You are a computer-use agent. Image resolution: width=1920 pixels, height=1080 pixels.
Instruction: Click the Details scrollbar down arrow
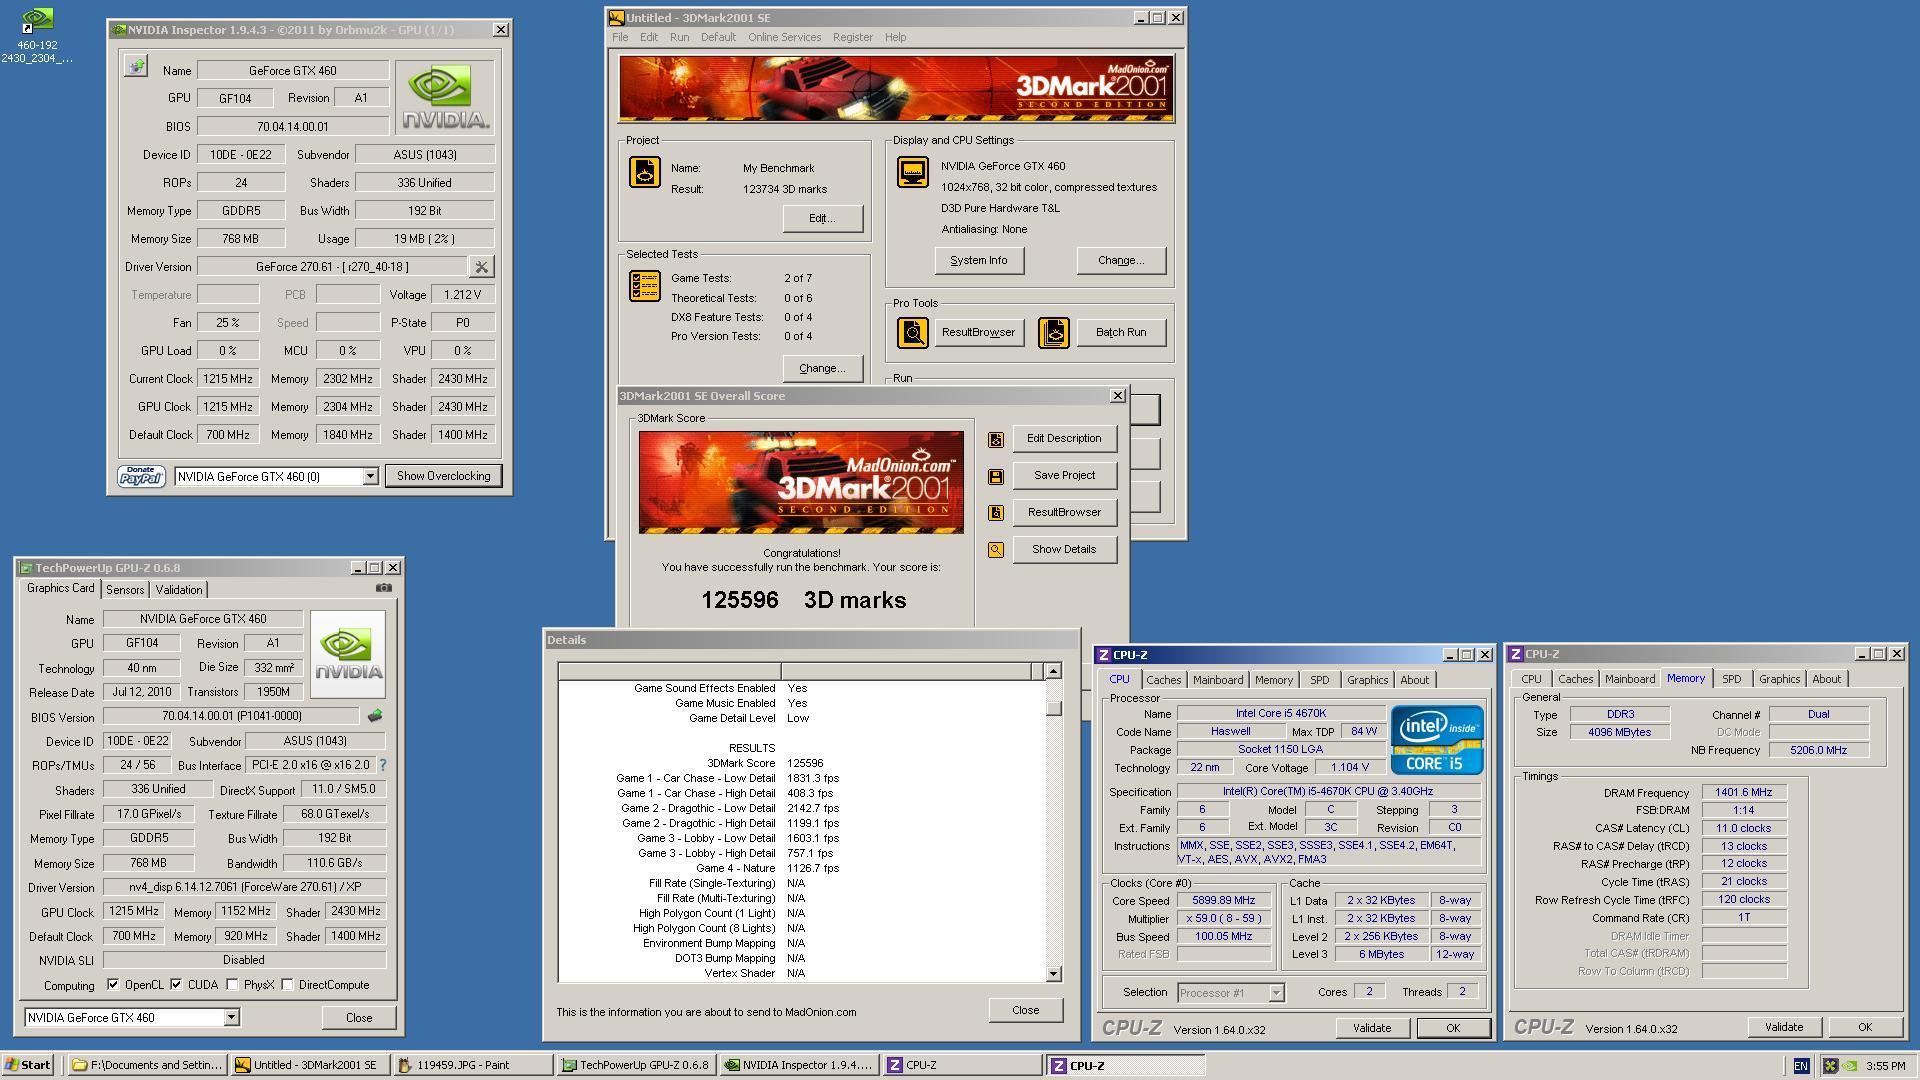pos(1053,974)
